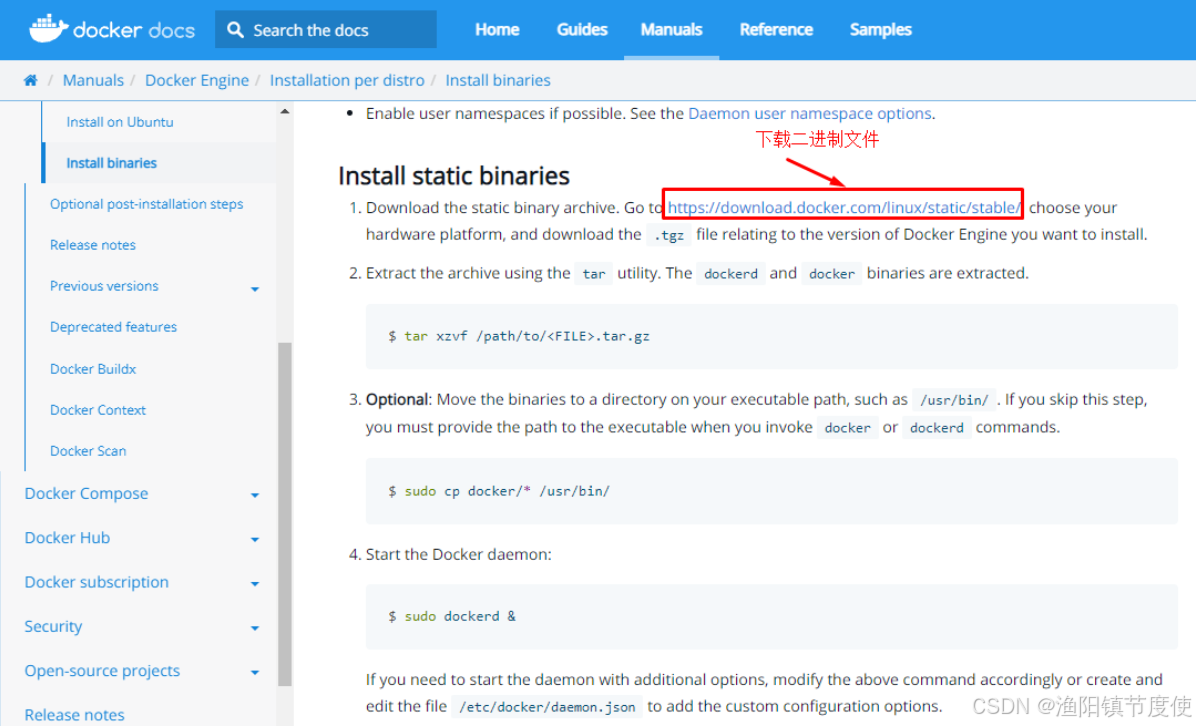
Task: Open Install on Ubuntu sidebar page
Action: pos(120,122)
